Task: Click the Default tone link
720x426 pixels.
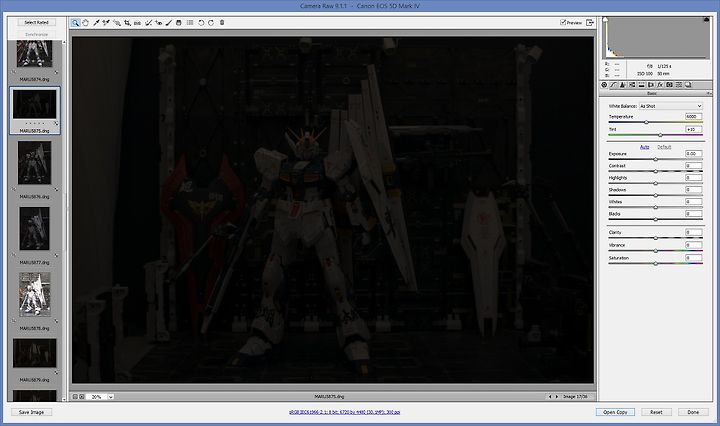Action: (x=664, y=147)
